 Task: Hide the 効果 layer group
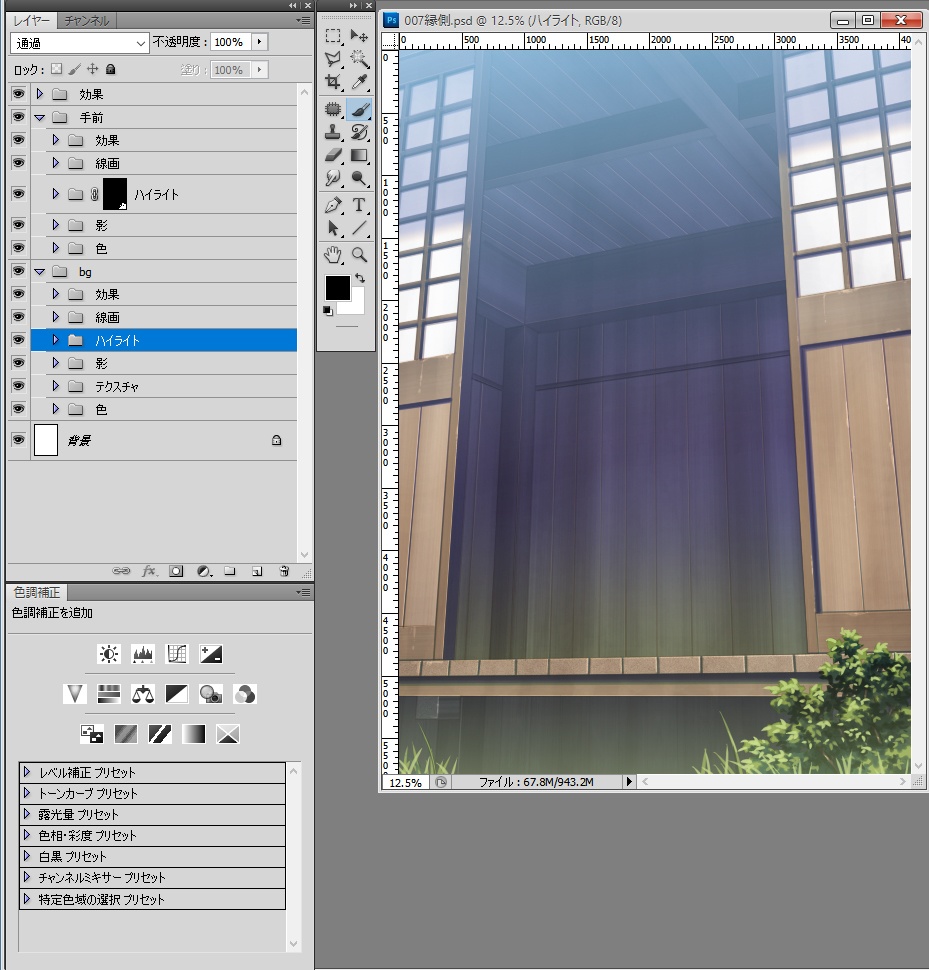(18, 94)
